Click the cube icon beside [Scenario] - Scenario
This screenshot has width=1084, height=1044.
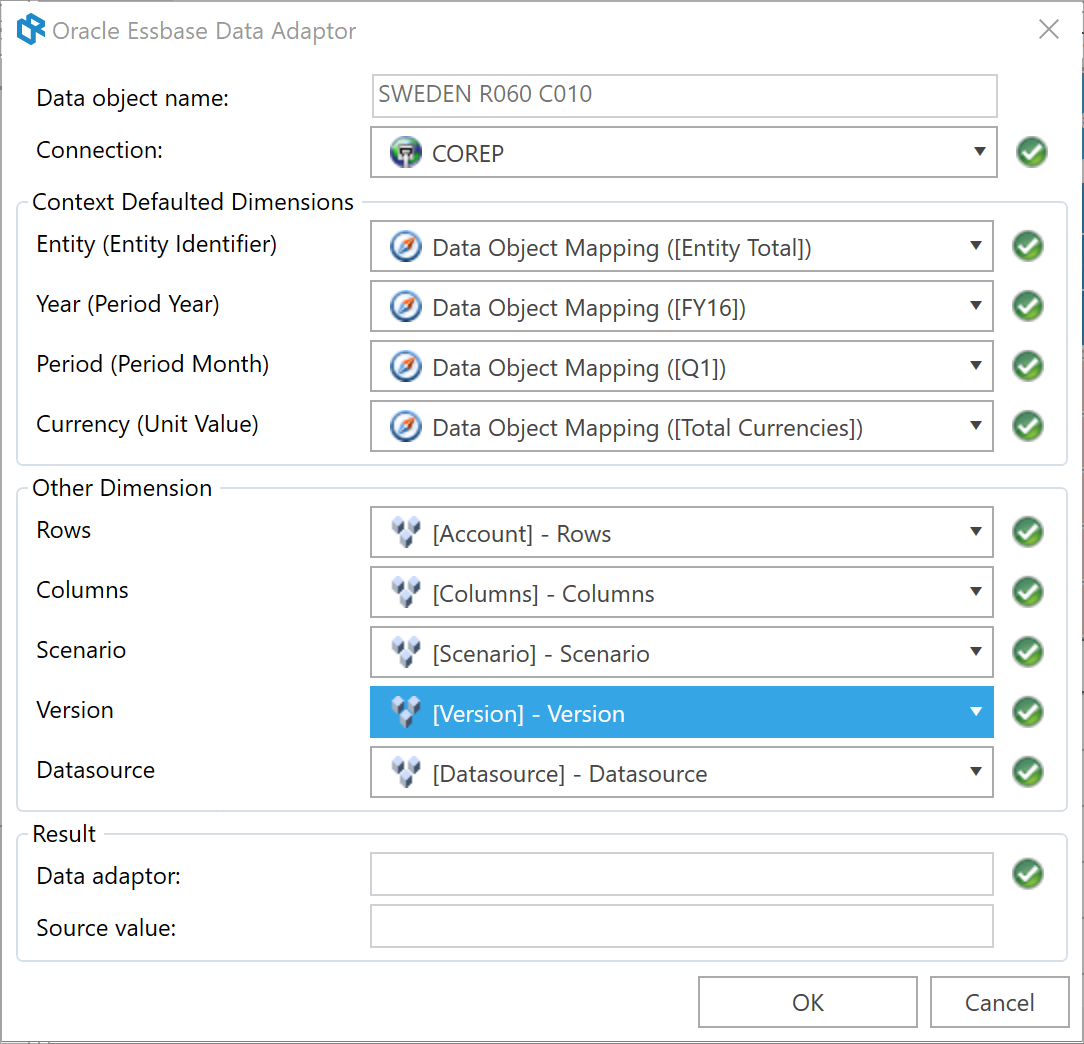406,652
